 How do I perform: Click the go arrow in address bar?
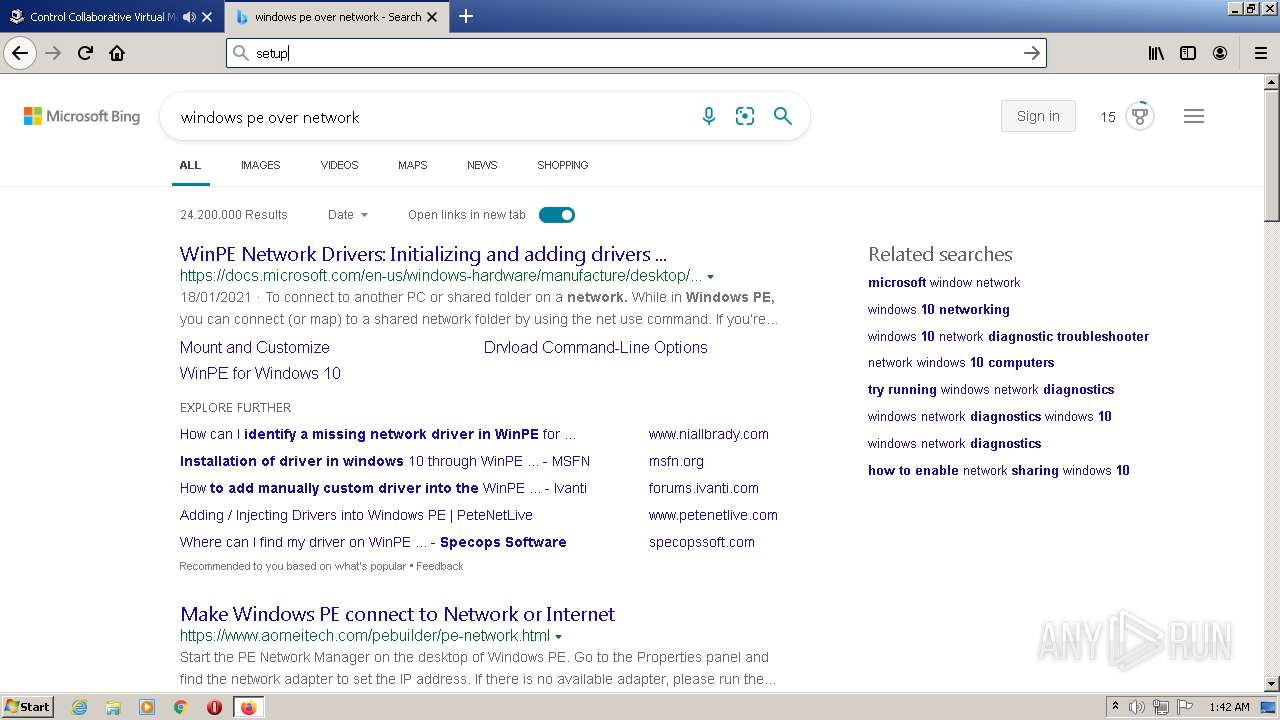click(1032, 53)
